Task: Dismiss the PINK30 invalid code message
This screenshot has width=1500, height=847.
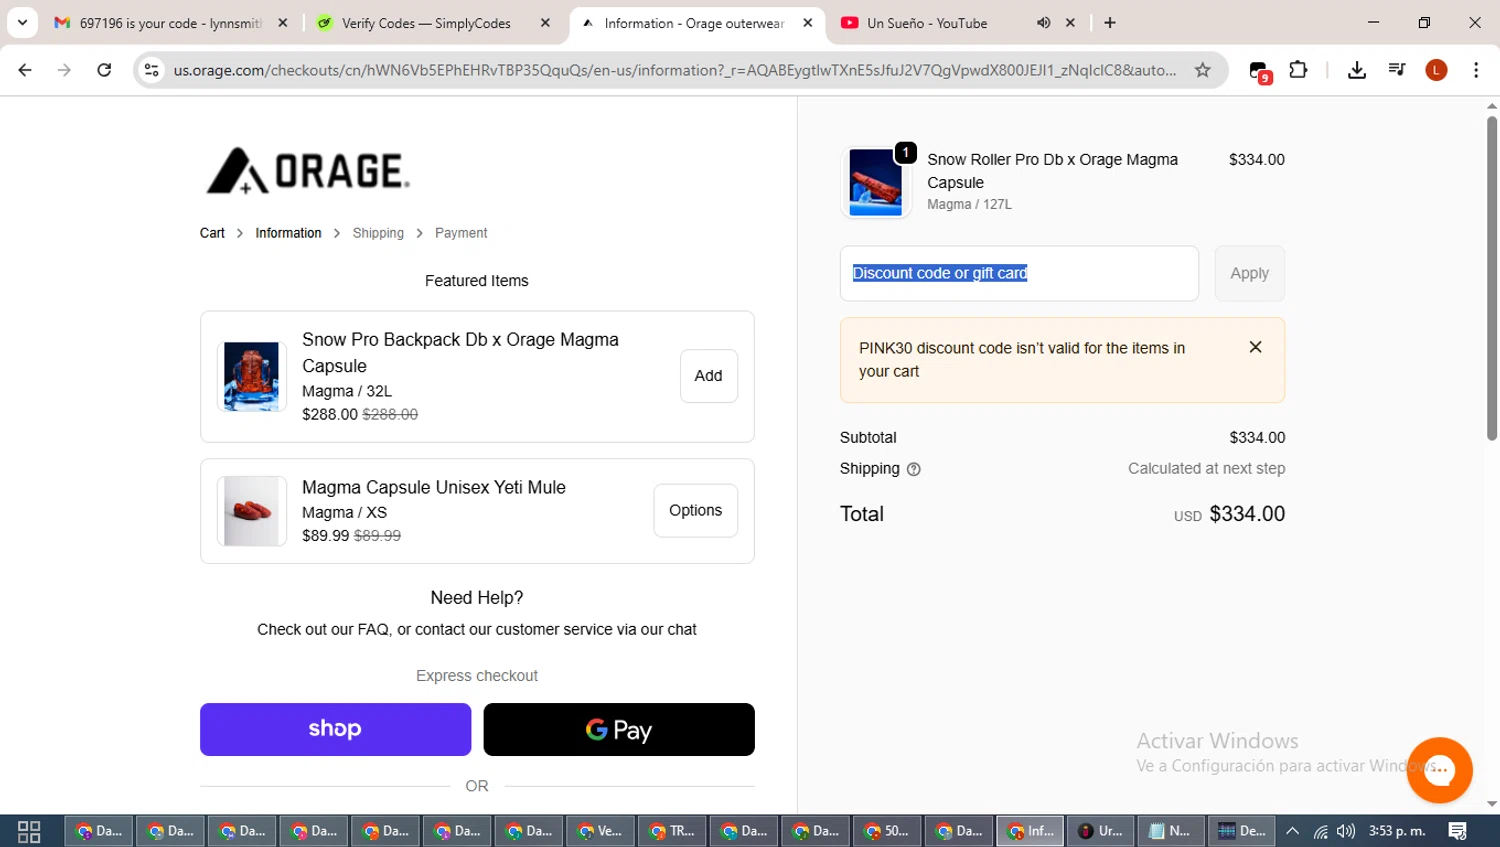Action: coord(1255,347)
